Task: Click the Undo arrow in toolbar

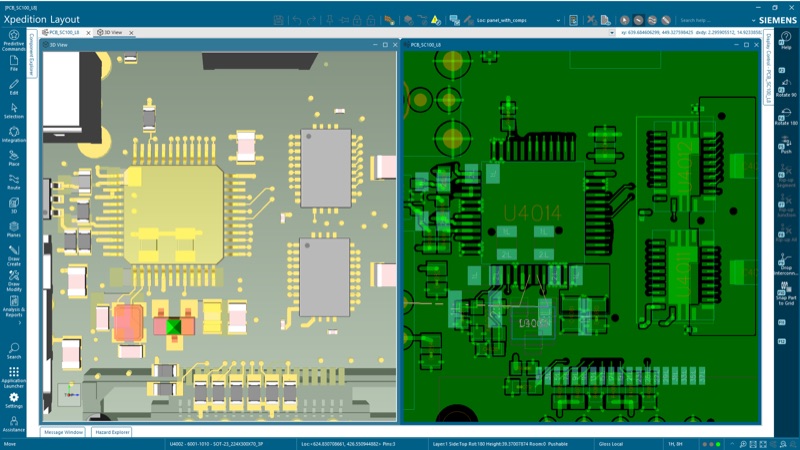Action: [x=297, y=20]
